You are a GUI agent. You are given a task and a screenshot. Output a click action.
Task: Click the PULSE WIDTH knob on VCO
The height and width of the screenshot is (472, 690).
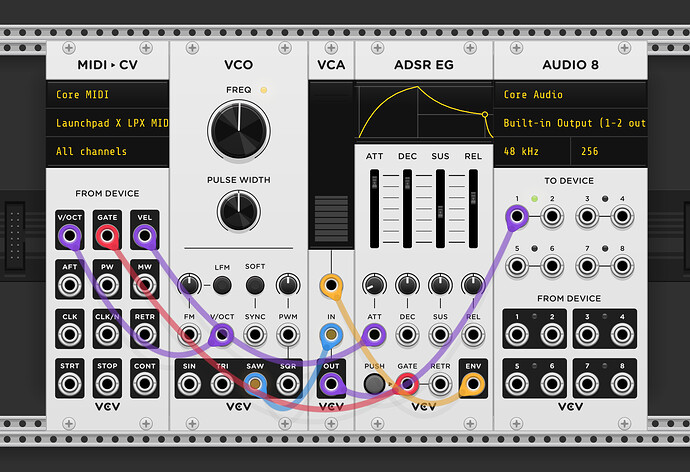239,212
